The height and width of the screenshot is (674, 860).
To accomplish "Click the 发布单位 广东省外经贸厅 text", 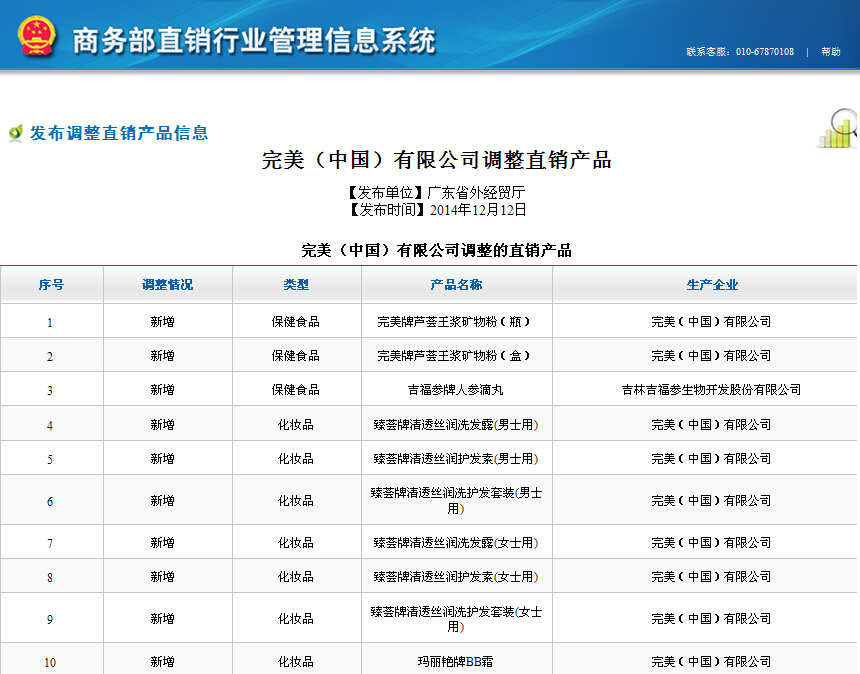I will 436,193.
